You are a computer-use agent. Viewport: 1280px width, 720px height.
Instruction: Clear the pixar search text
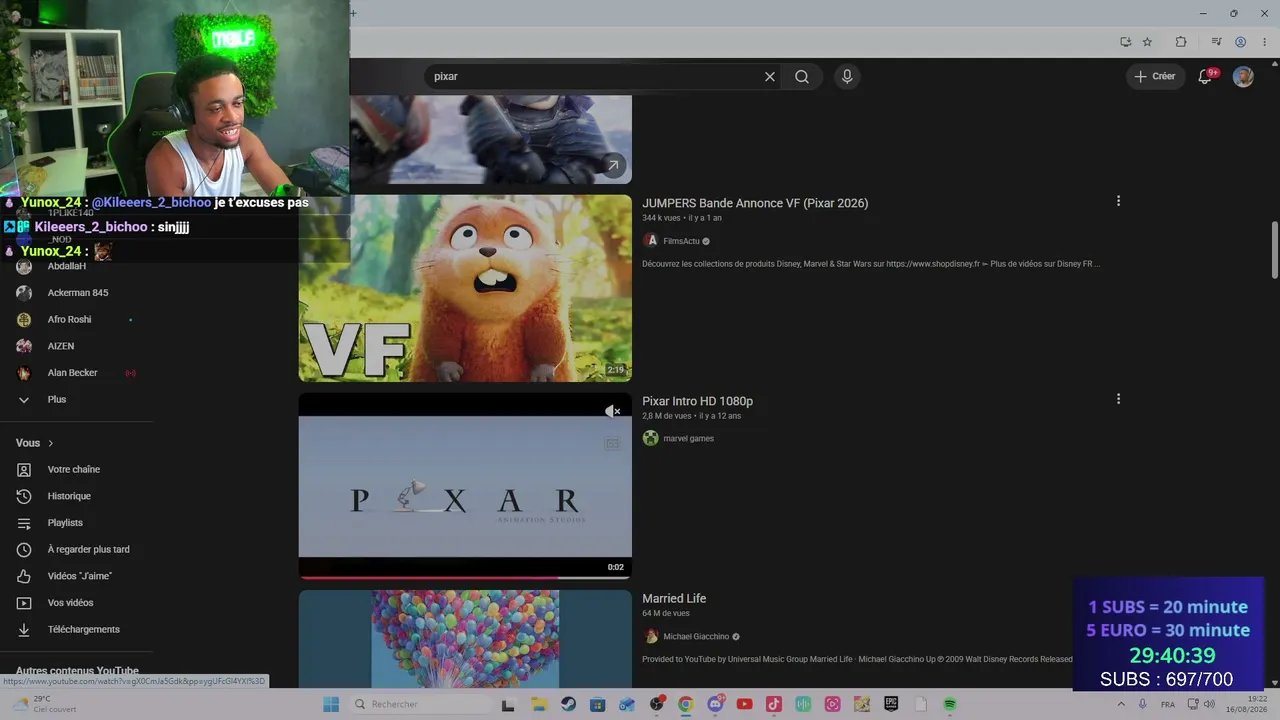[770, 77]
